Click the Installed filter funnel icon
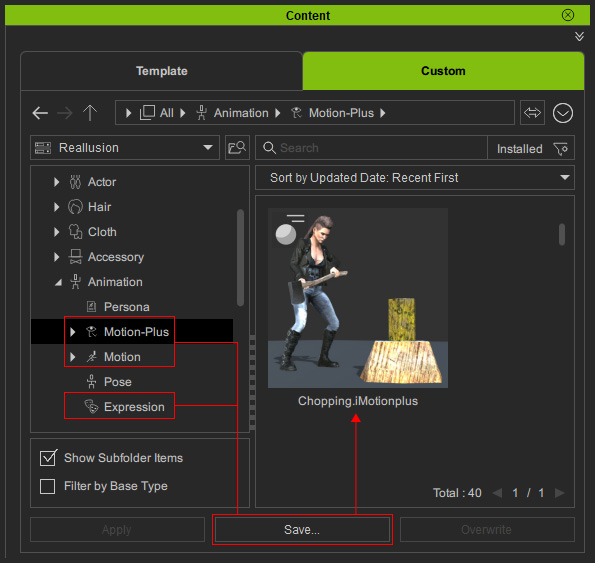This screenshot has width=595, height=563. click(x=560, y=148)
